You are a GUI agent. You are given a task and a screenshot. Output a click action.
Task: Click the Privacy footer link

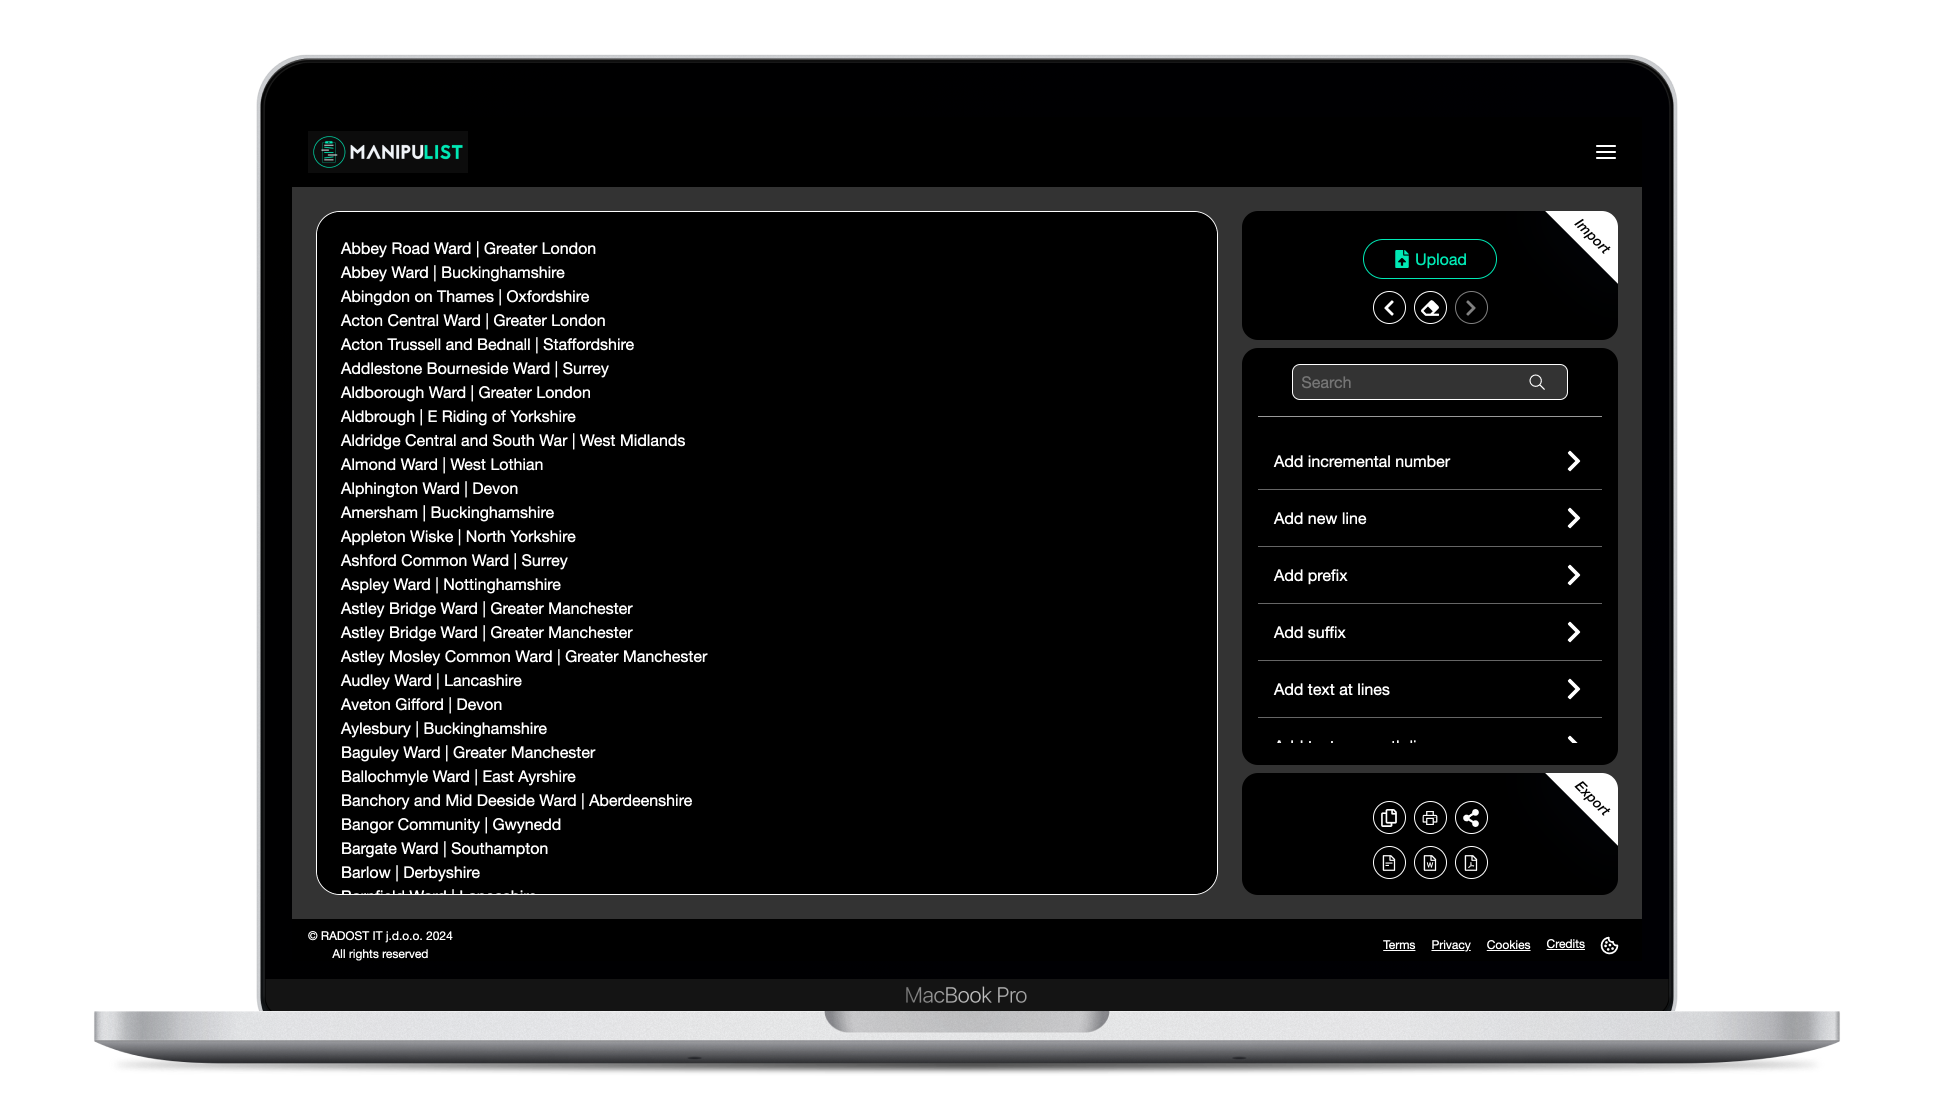coord(1449,944)
